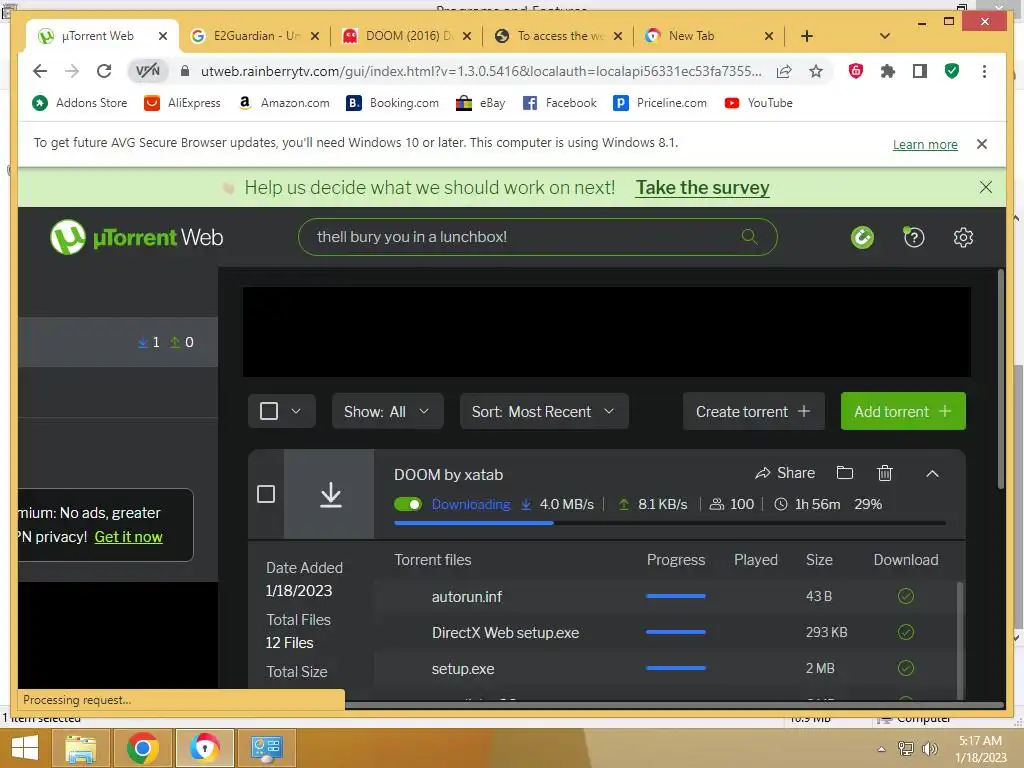Click the DOOM torrent progress bar
The image size is (1024, 768).
pyautogui.click(x=669, y=523)
